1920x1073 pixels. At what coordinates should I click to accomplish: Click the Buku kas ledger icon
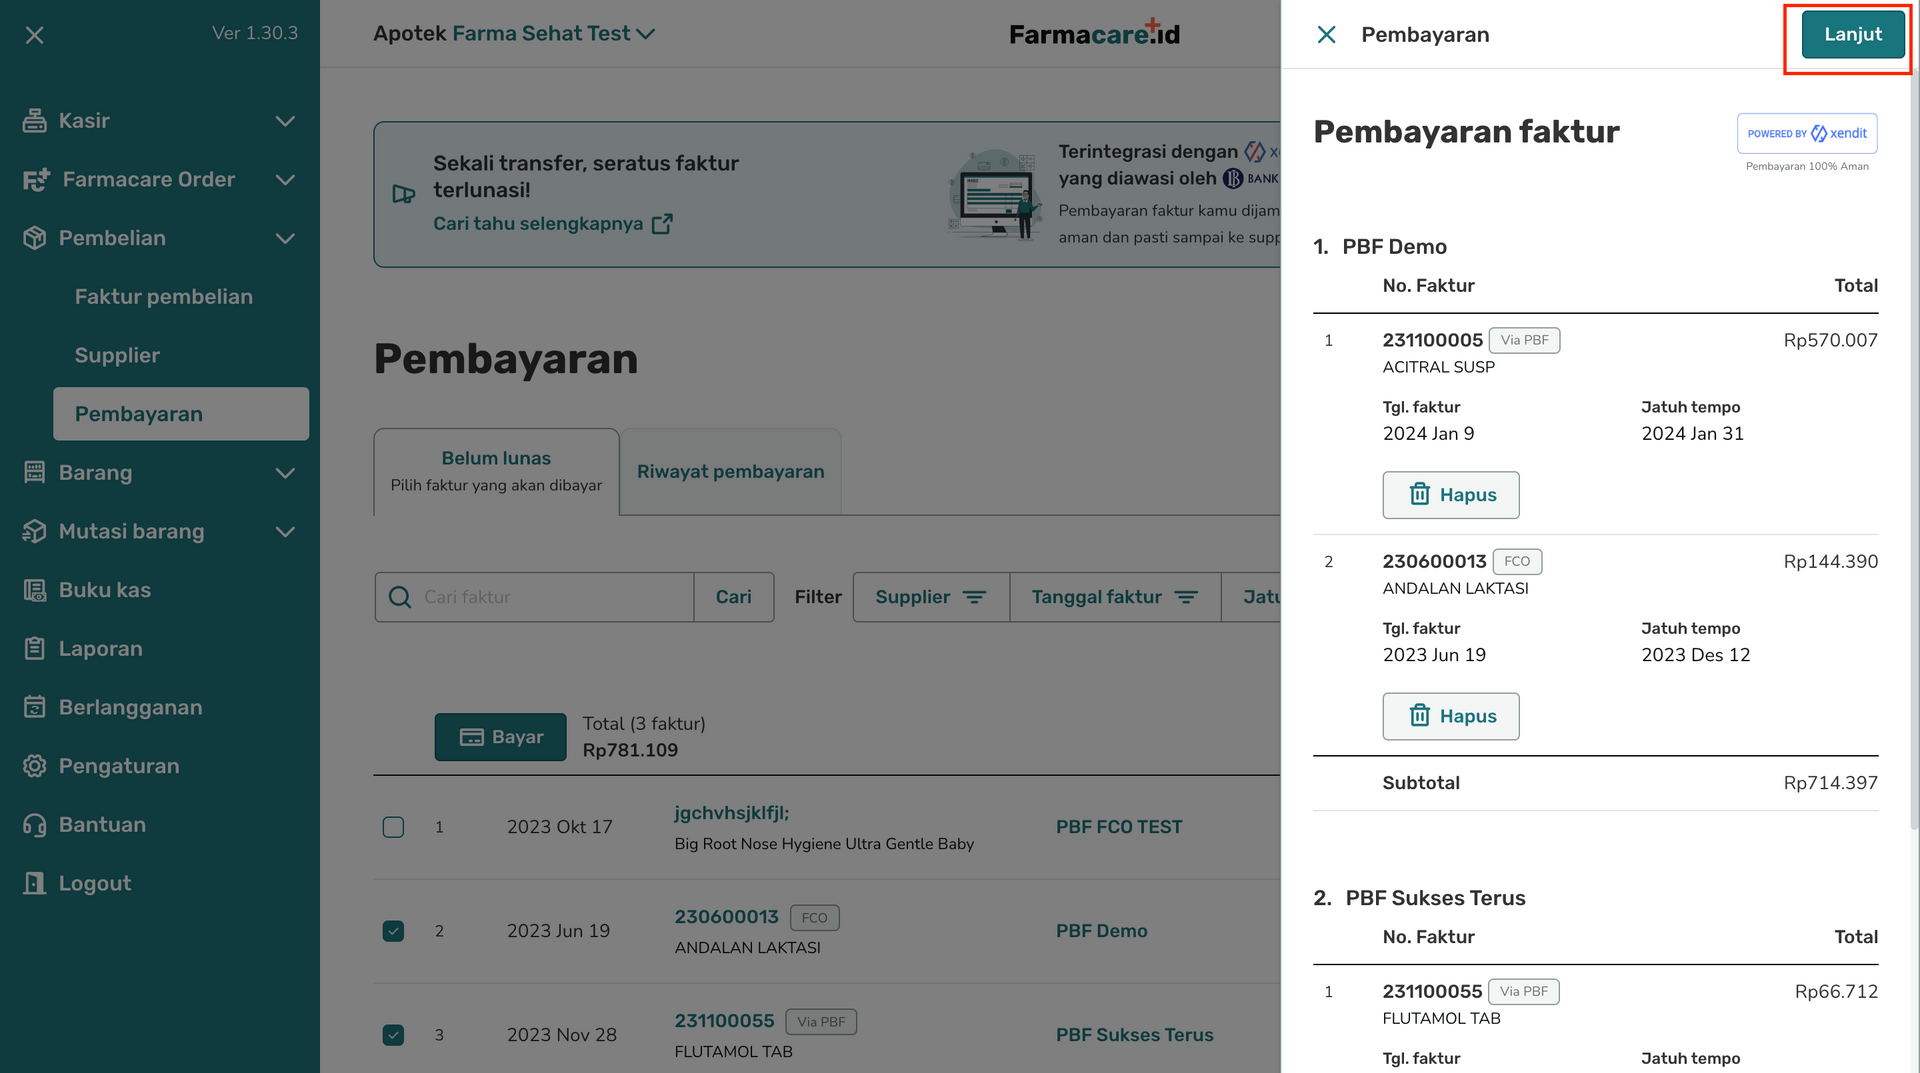35,590
